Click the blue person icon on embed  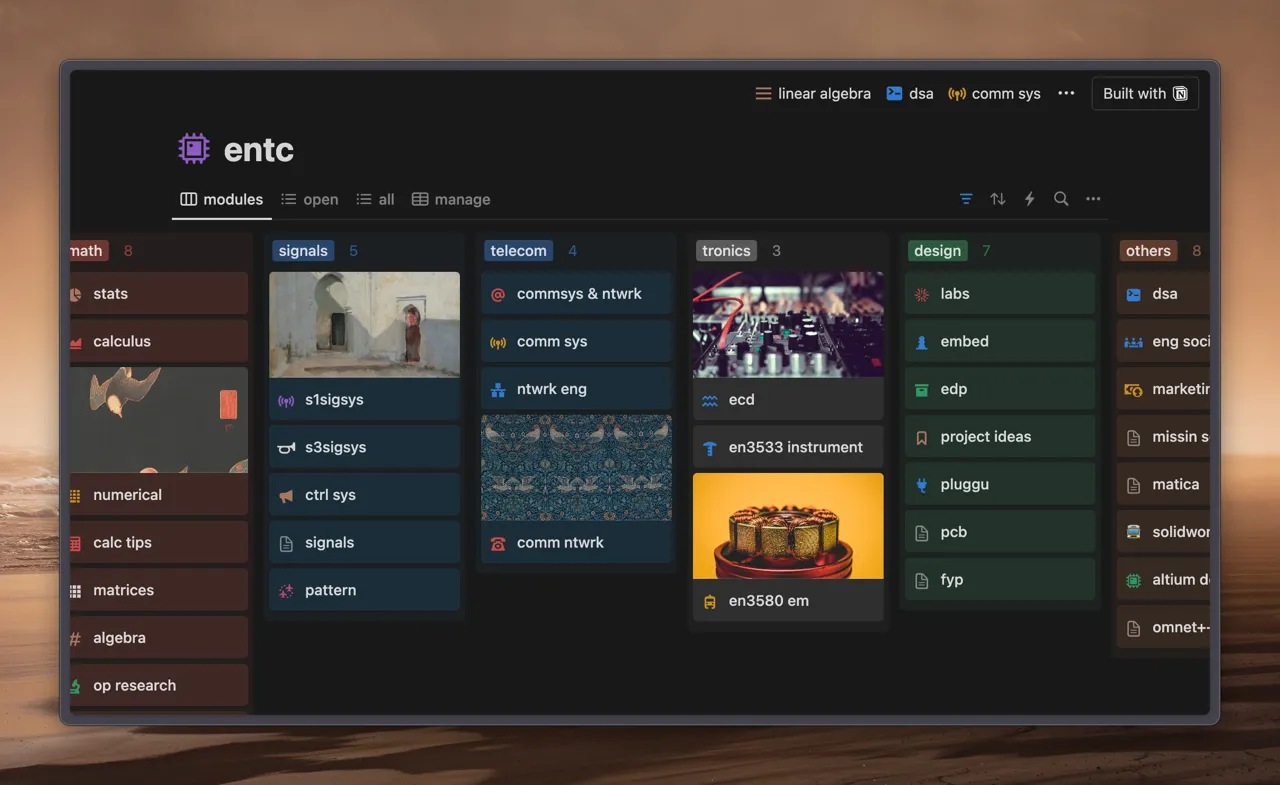point(922,342)
